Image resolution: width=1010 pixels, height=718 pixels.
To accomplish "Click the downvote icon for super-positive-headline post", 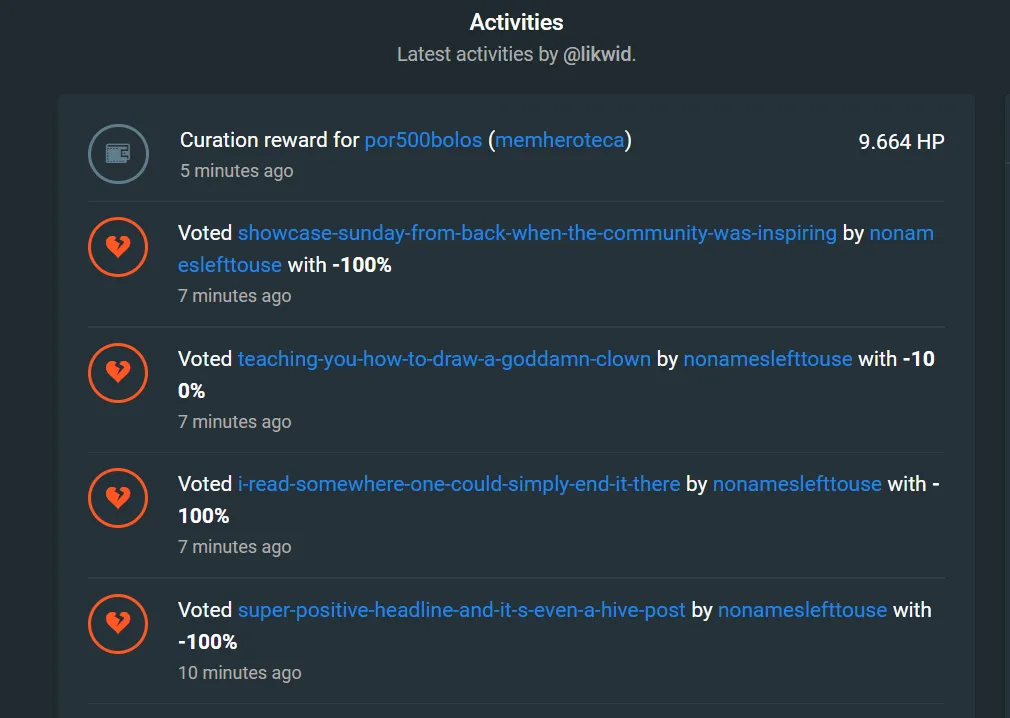I will [x=119, y=624].
